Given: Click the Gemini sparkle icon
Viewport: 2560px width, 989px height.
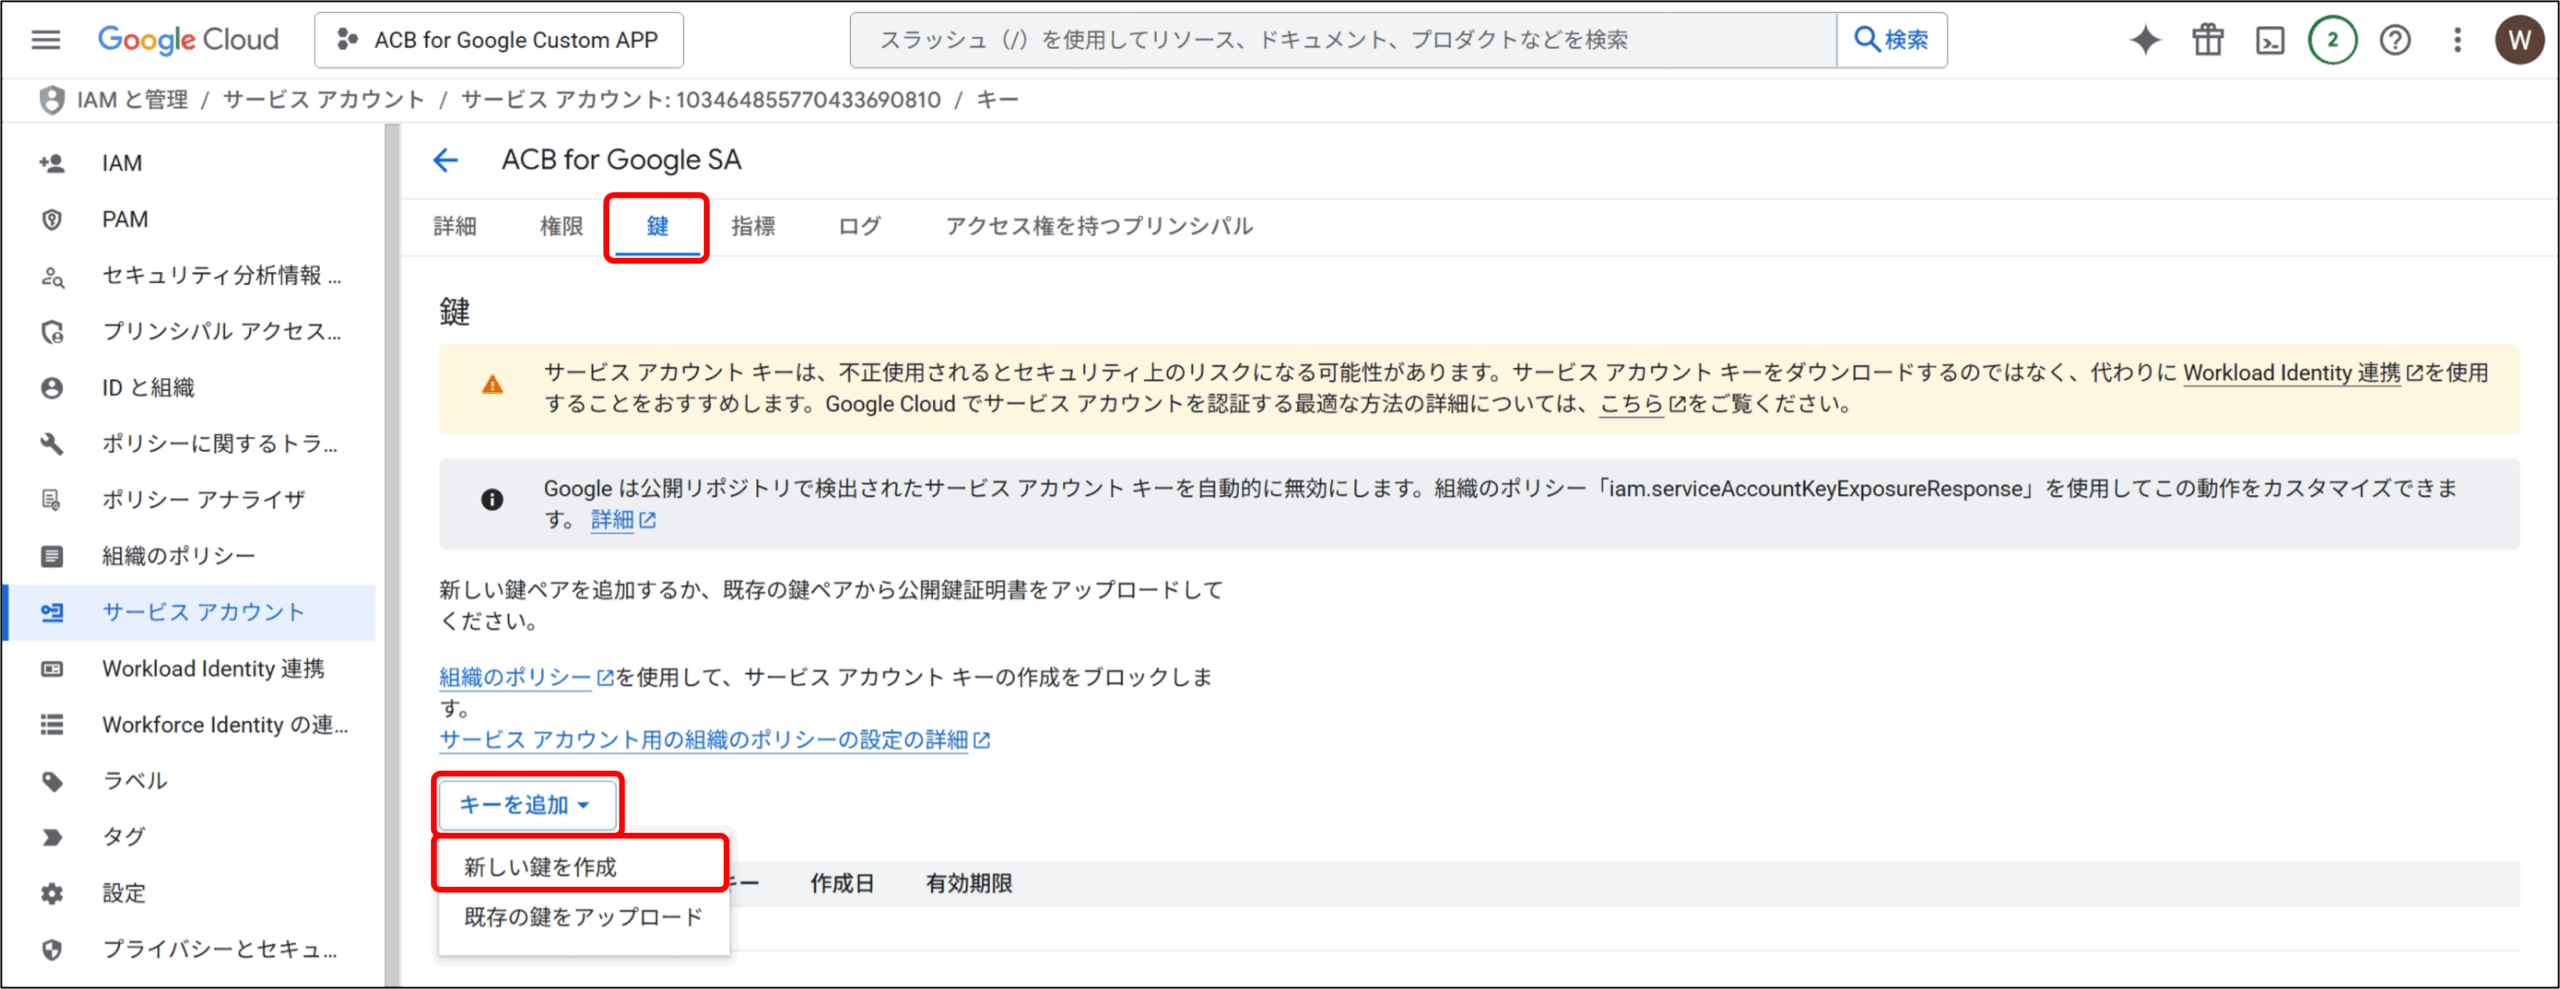Looking at the screenshot, I should 2145,40.
